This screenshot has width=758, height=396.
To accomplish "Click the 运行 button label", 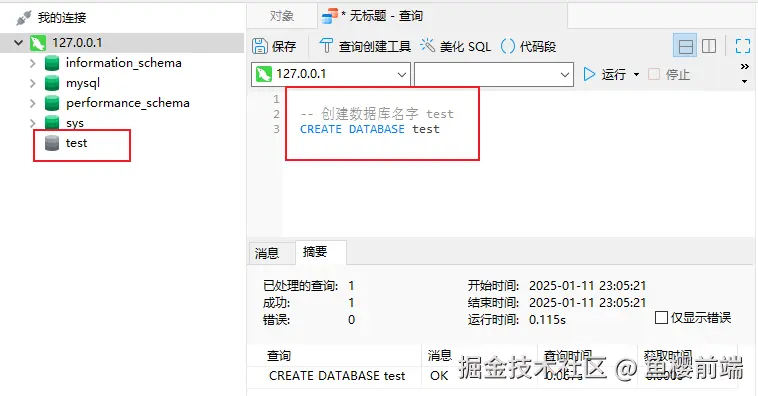I will click(x=613, y=74).
